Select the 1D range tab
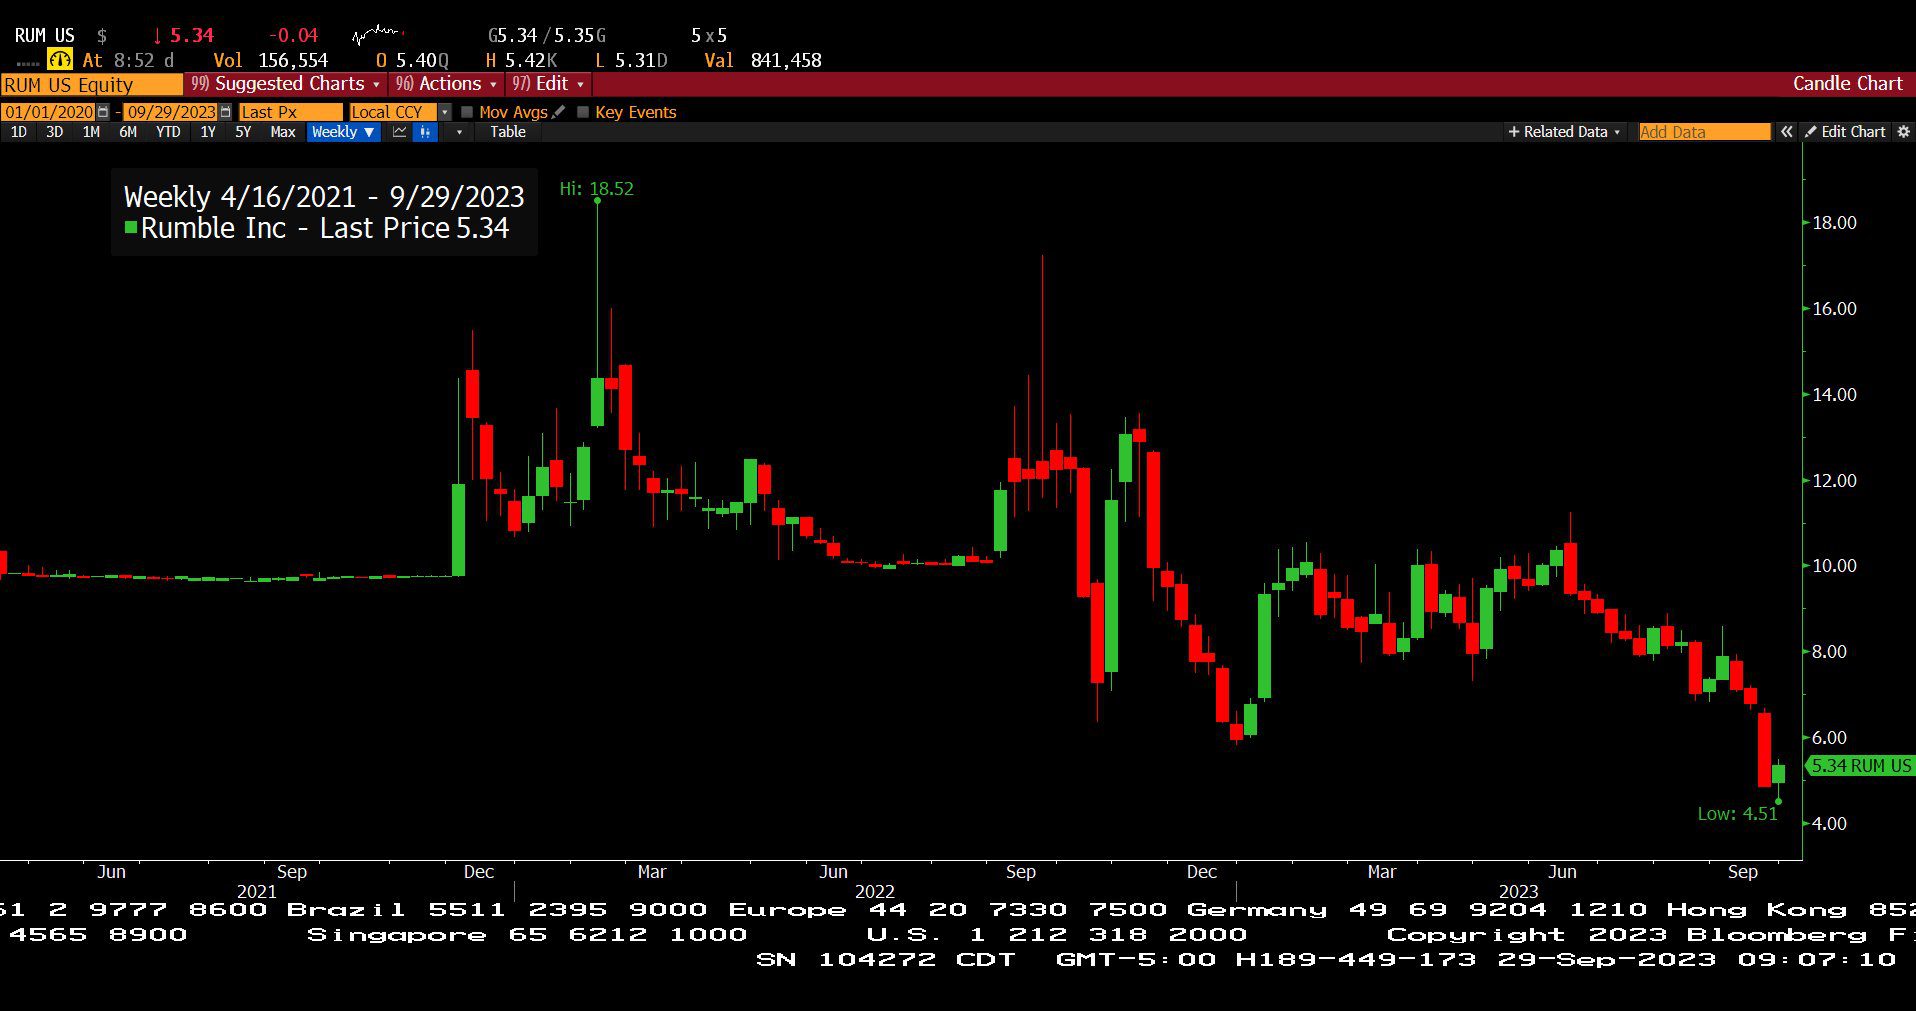 point(19,132)
